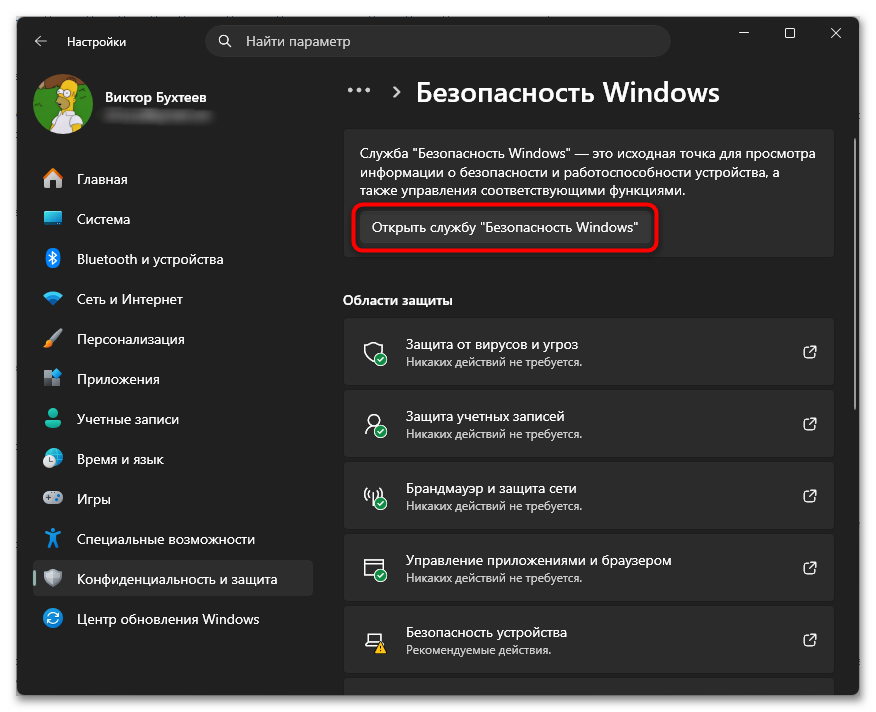Click the Система monitor icon
Viewport: 876px width, 712px height.
pos(53,219)
